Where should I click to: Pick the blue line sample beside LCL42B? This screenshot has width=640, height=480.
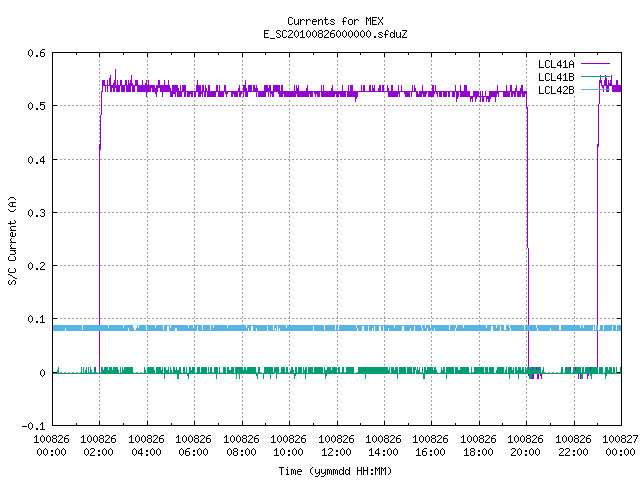click(595, 90)
